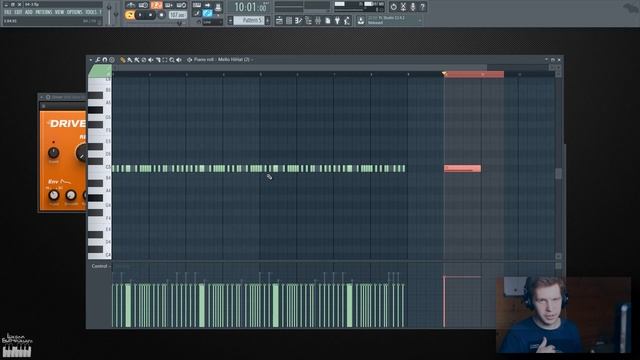Open the EDIT menu
This screenshot has width=640, height=360.
tap(18, 12)
